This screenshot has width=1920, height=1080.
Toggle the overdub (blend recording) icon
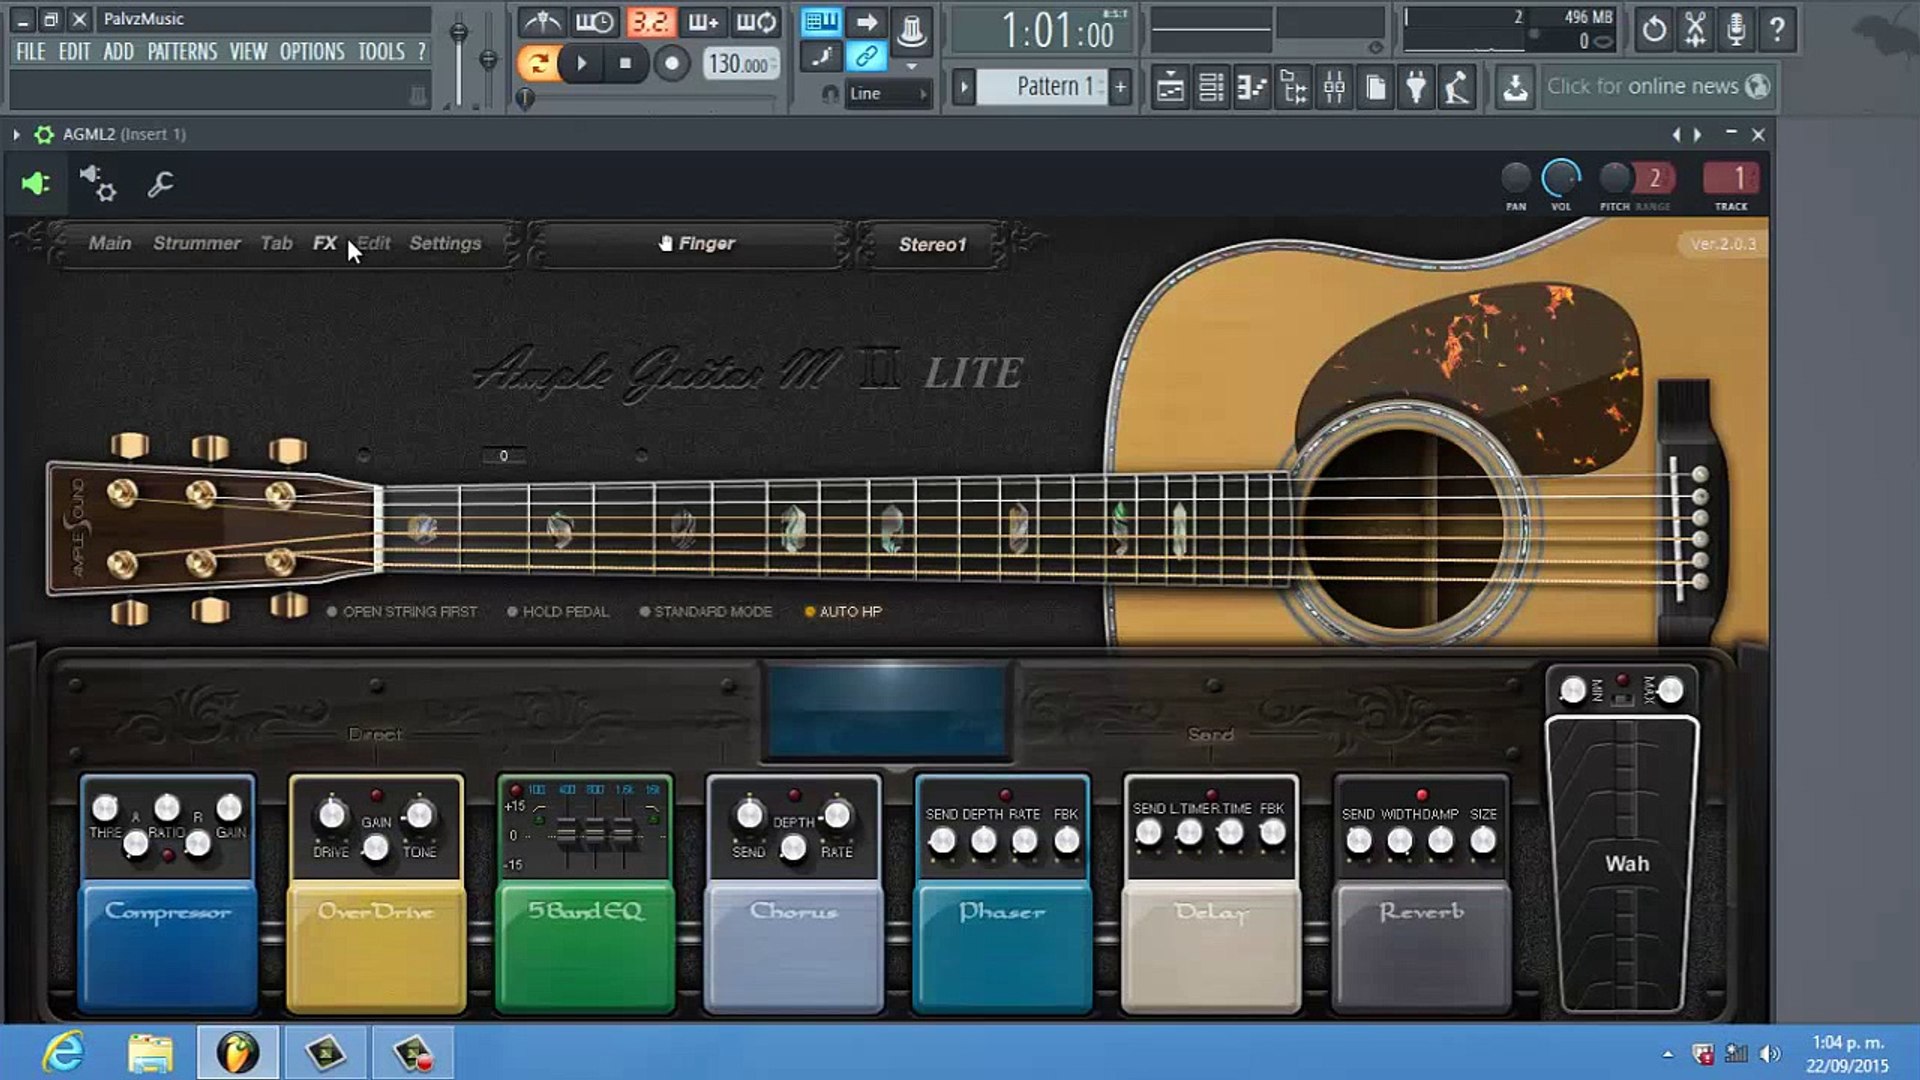[703, 21]
